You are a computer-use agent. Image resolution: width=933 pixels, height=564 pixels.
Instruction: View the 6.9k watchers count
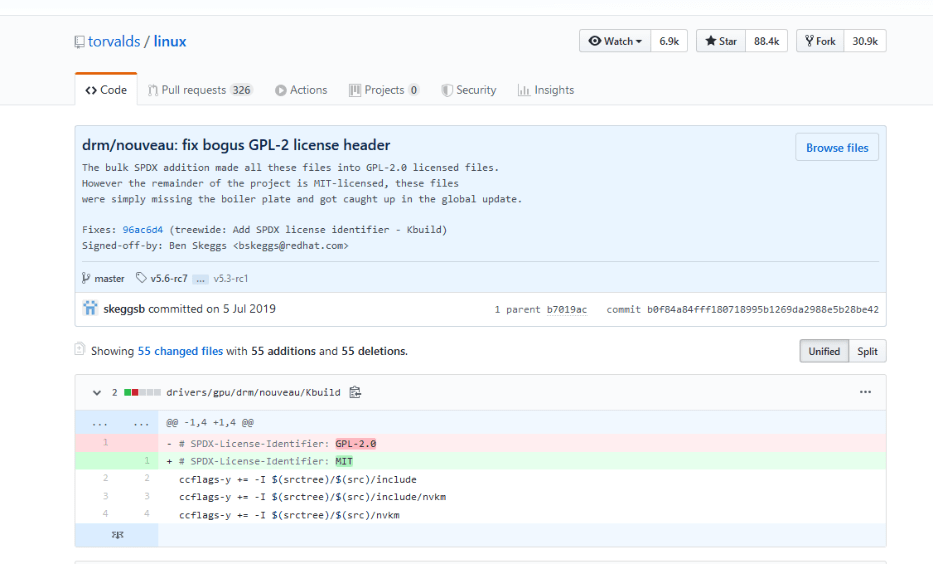[x=669, y=41]
